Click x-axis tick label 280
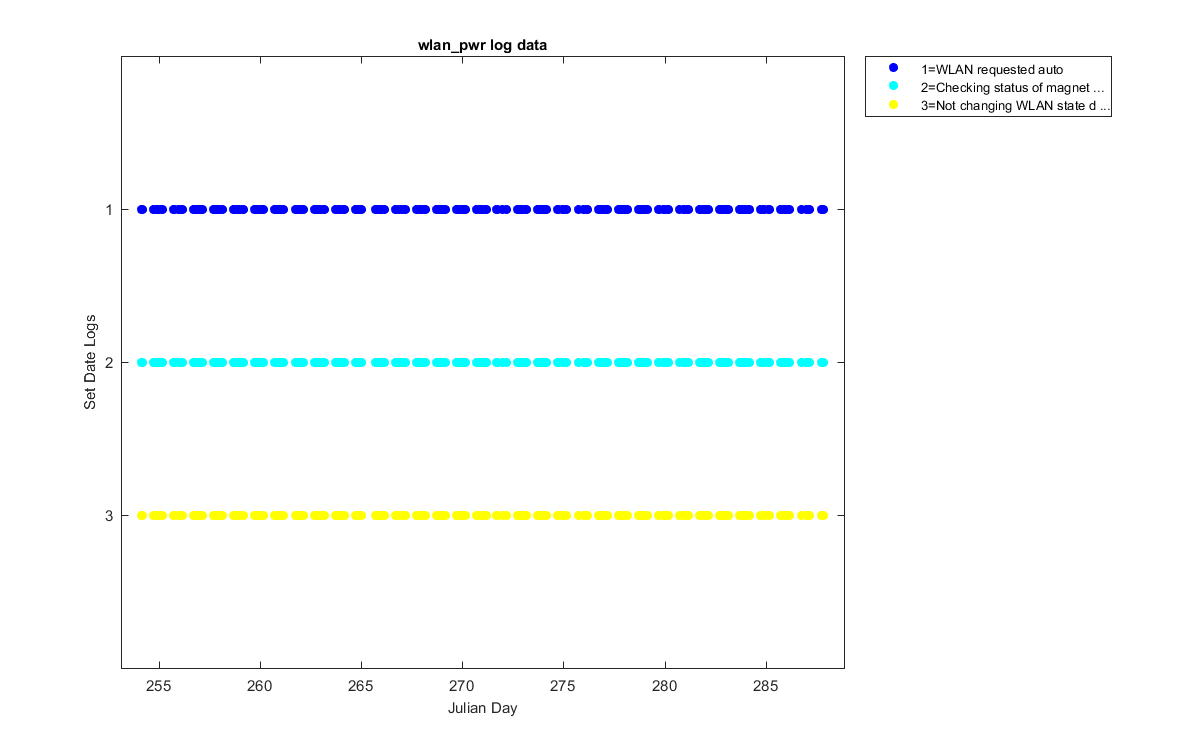The image size is (1200, 750). (664, 687)
